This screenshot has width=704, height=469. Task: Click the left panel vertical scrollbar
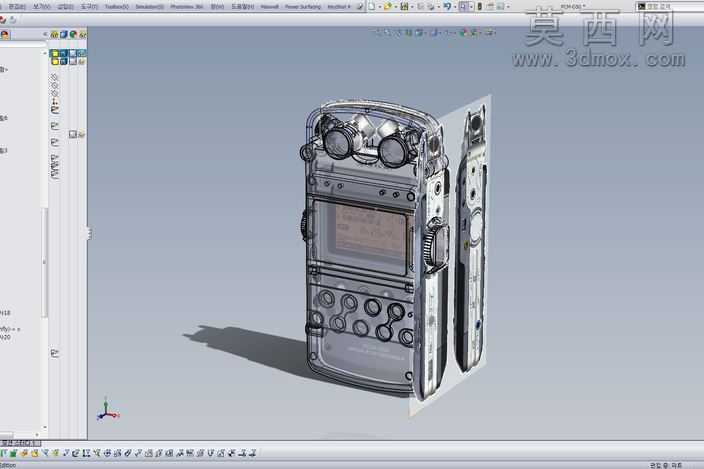(x=44, y=263)
